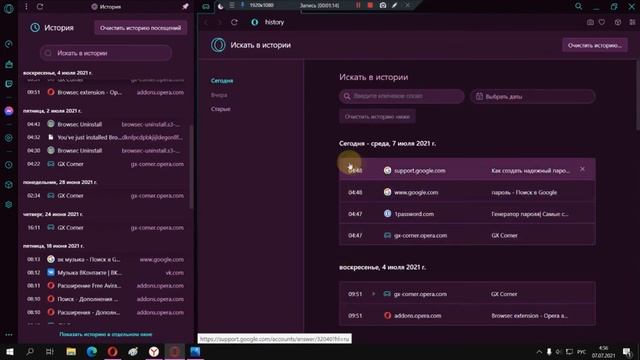Image resolution: width=640 pixels, height=360 pixels.
Task: Open Easy Setup in the toolbar
Action: 632,22
